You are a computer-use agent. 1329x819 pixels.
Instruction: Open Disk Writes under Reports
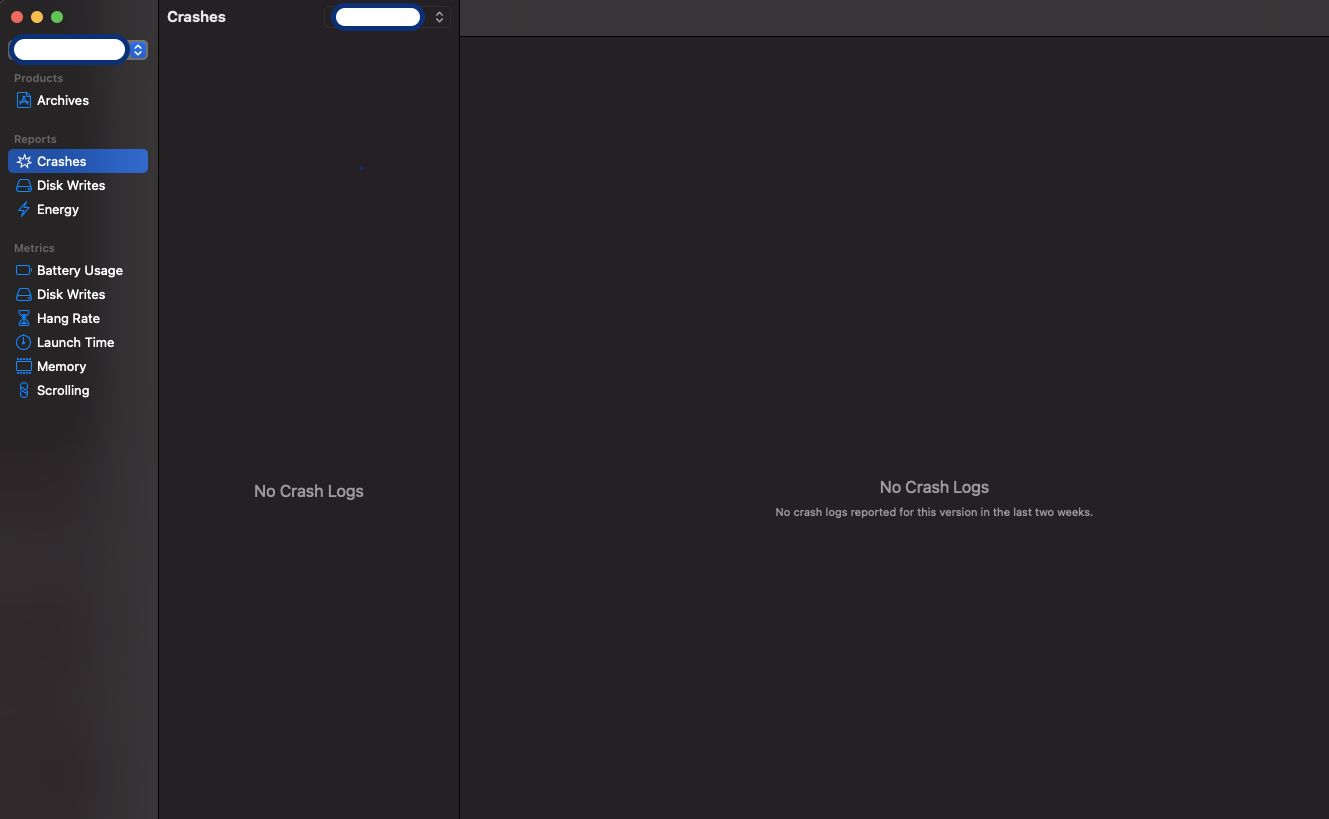[70, 185]
